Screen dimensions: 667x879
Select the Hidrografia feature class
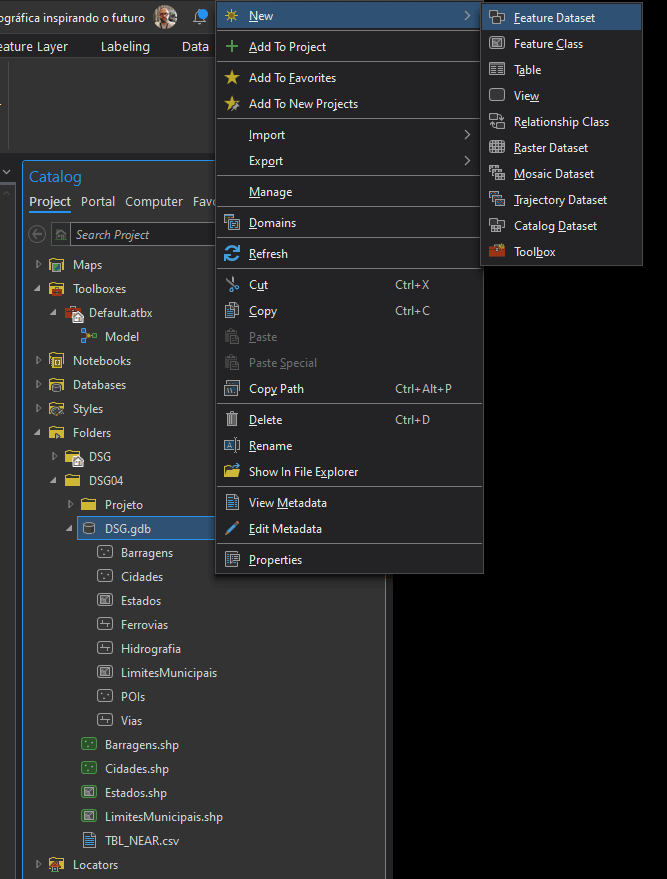[x=150, y=649]
